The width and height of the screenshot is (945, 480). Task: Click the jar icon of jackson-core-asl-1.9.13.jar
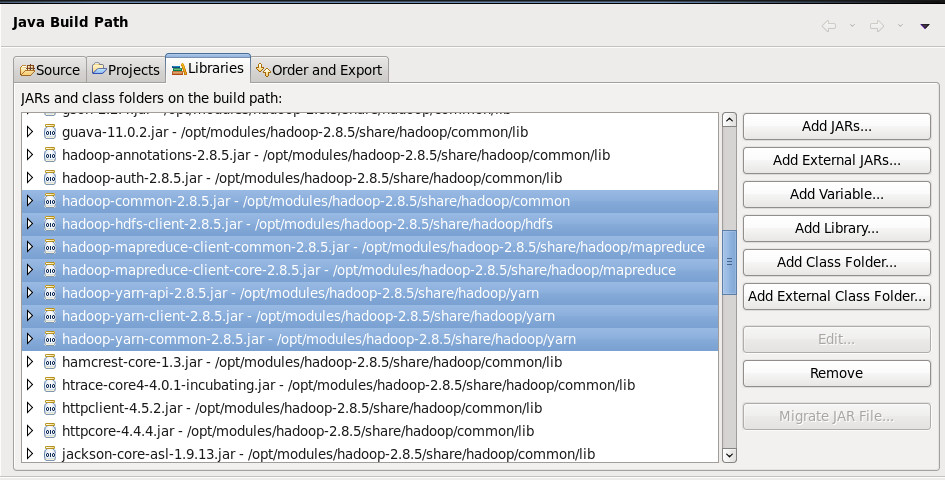[50, 454]
